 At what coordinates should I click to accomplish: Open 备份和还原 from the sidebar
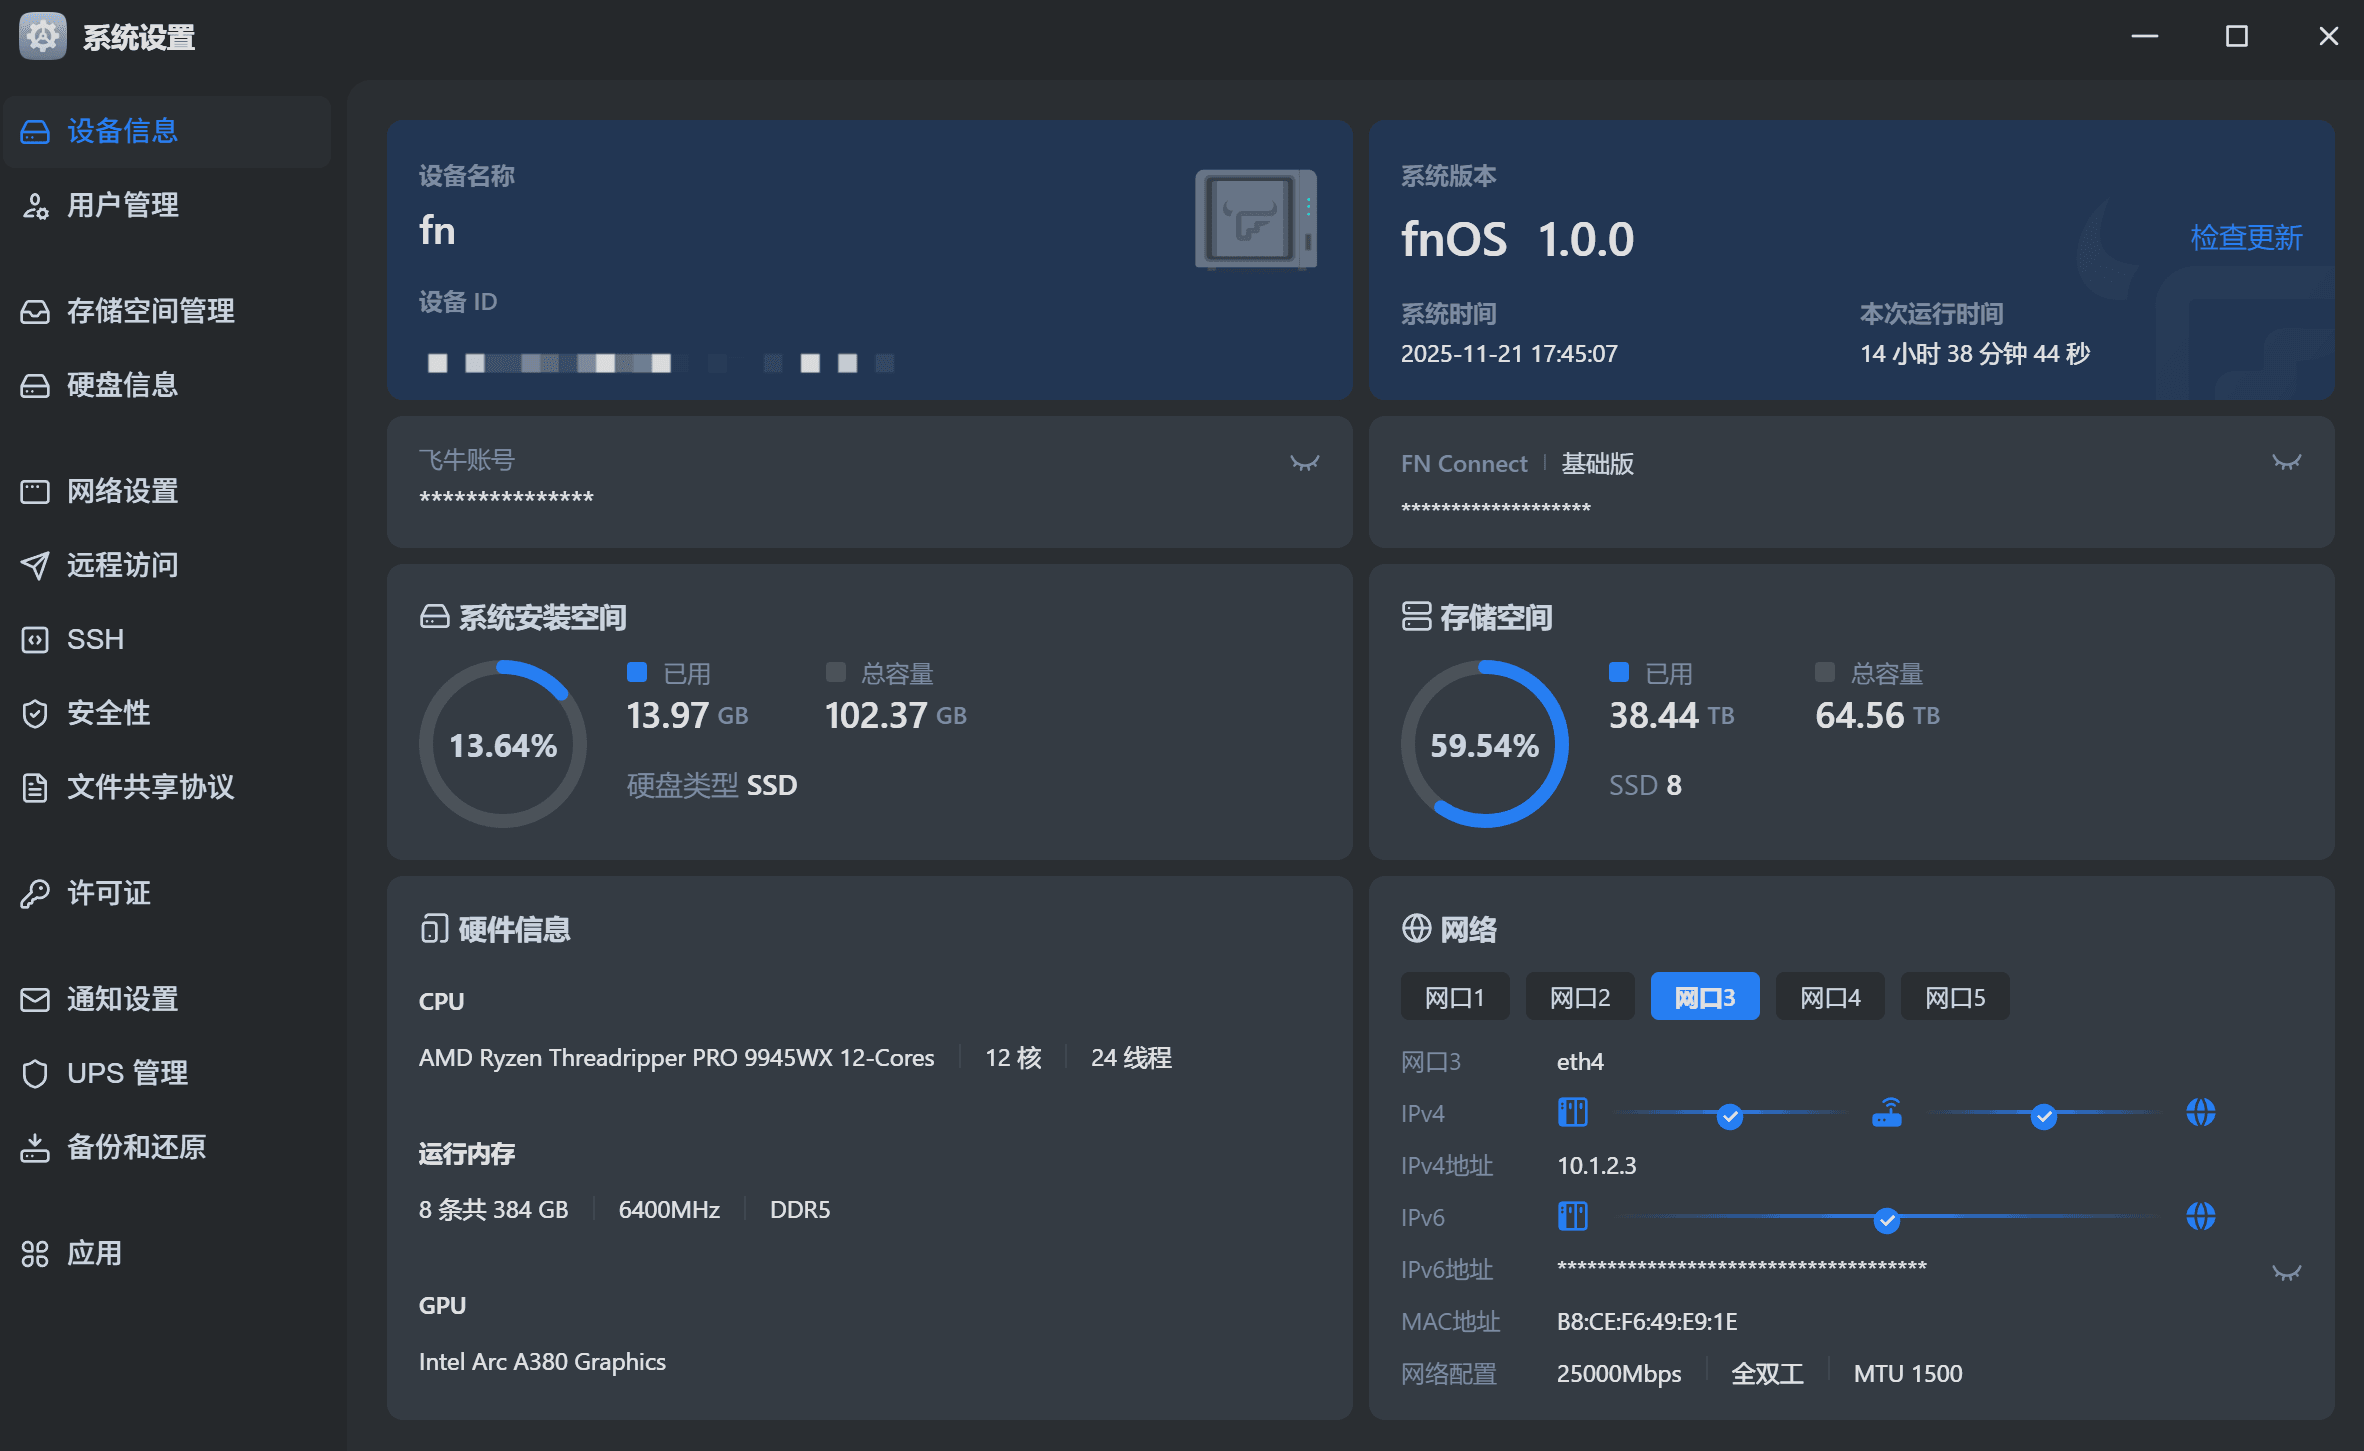[136, 1147]
